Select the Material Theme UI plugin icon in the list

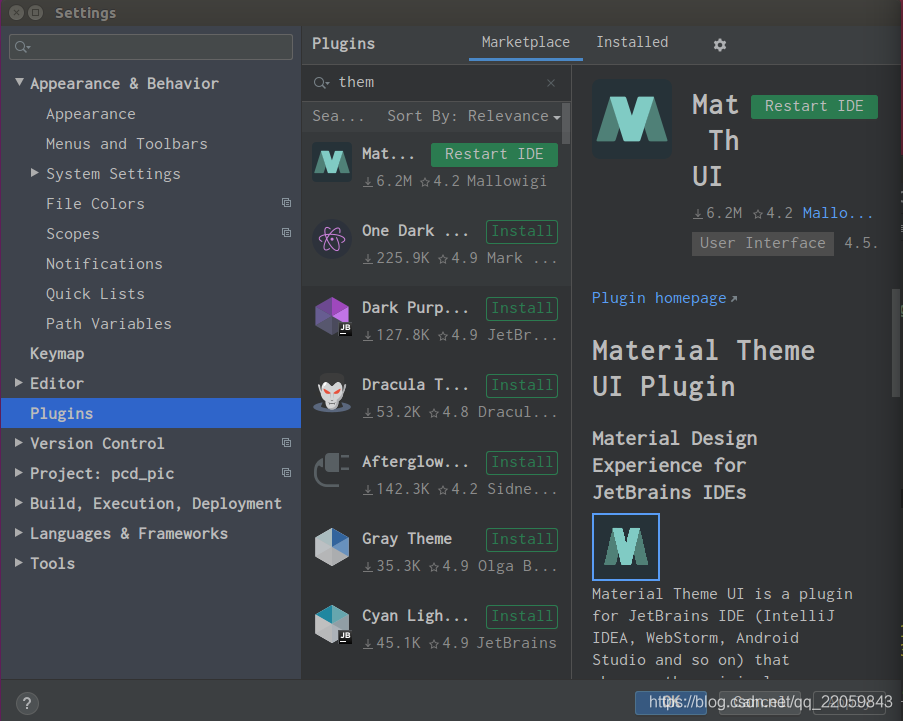point(332,162)
